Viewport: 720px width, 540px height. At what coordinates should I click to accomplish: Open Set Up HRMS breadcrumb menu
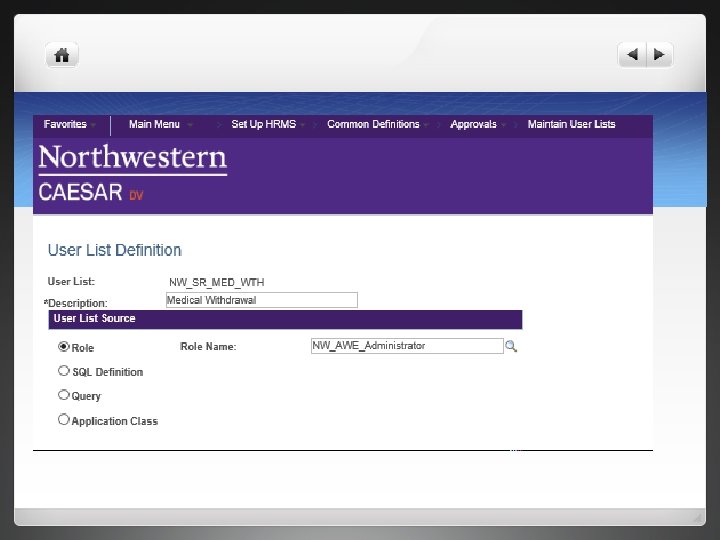[268, 124]
